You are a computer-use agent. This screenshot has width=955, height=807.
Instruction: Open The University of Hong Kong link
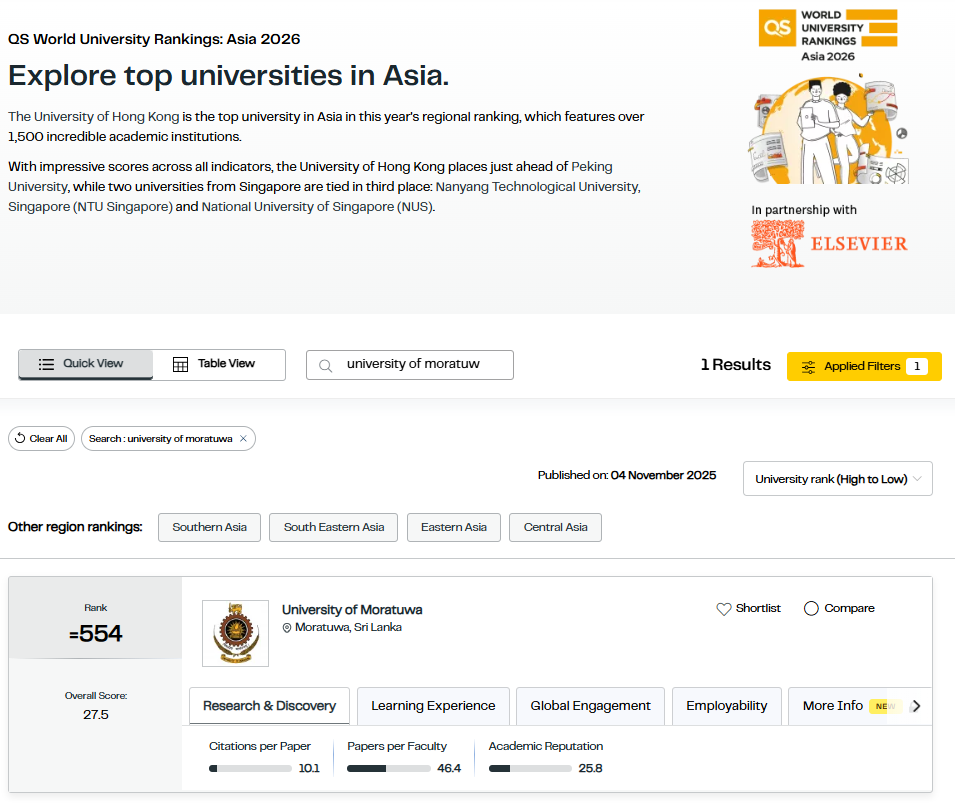(94, 116)
